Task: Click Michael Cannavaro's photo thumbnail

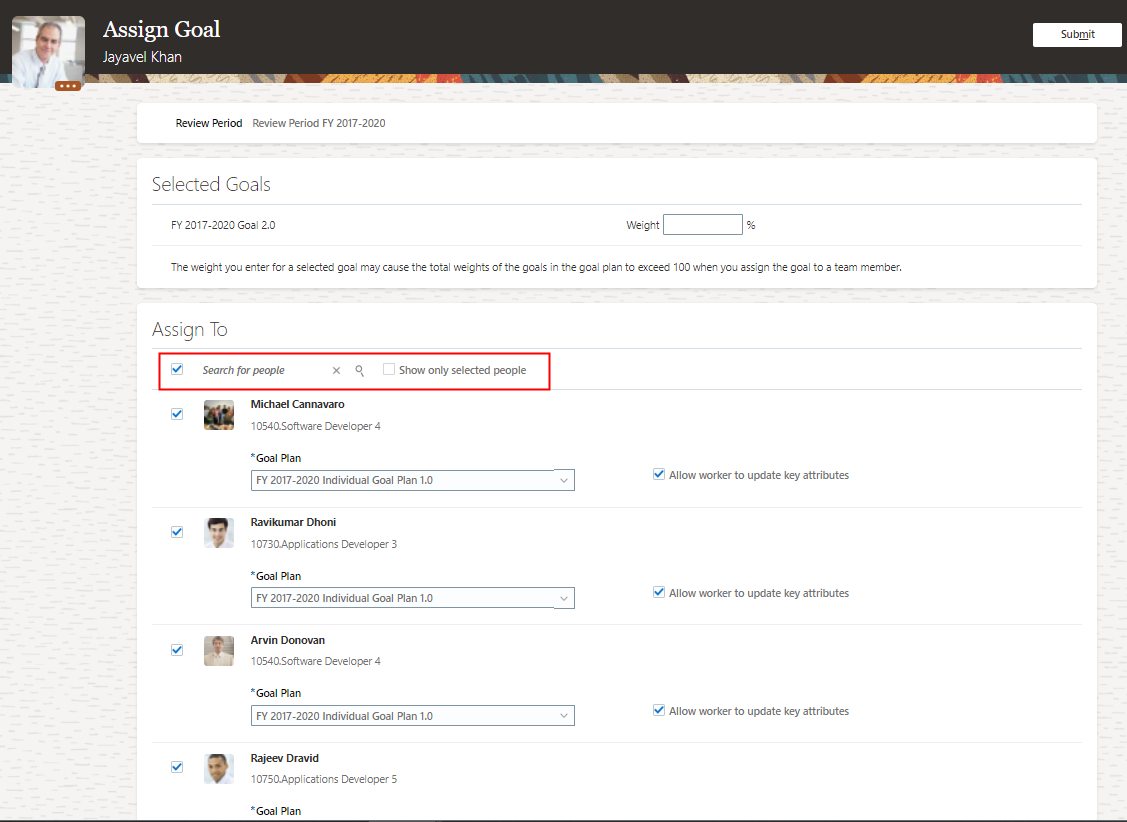Action: tap(218, 415)
